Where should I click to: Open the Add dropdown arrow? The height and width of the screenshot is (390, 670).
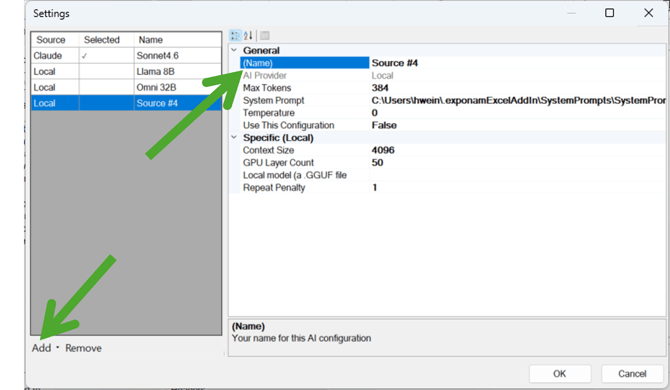pyautogui.click(x=58, y=347)
